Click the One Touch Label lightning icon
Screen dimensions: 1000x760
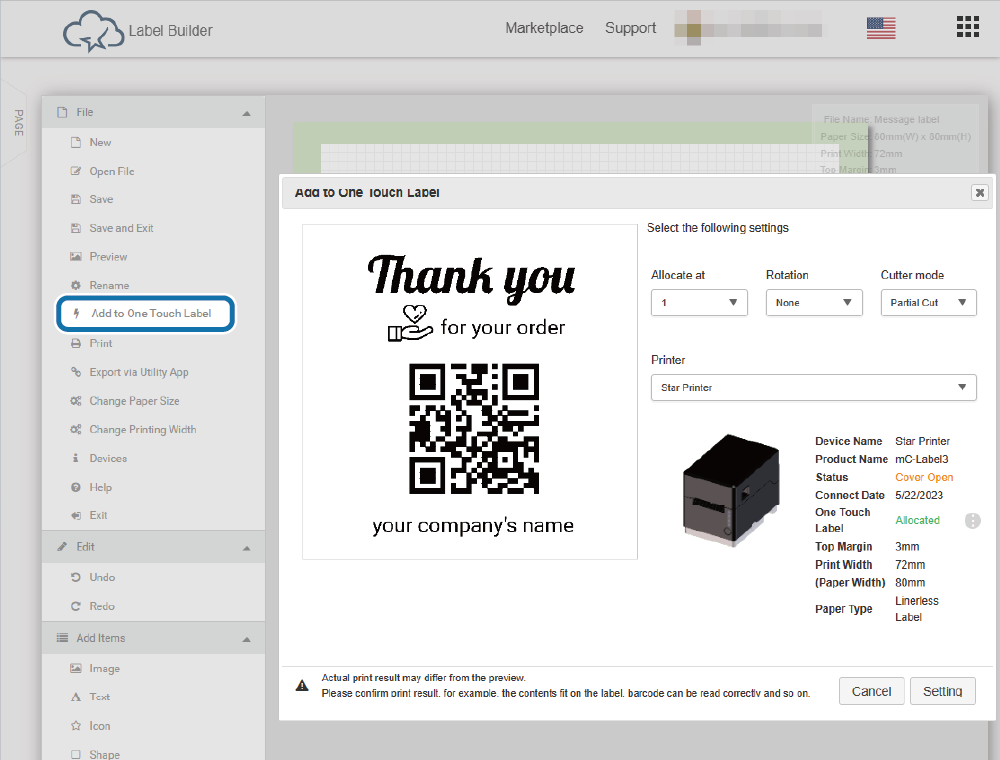(77, 313)
